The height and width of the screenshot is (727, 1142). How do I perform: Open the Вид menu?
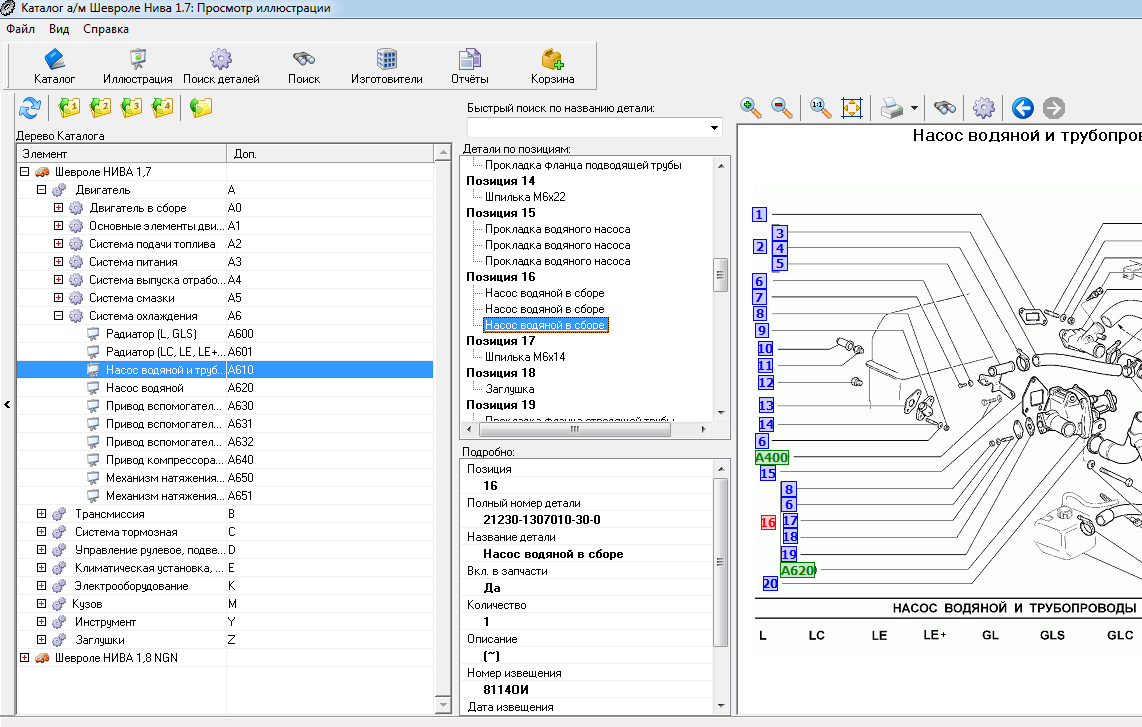point(59,29)
